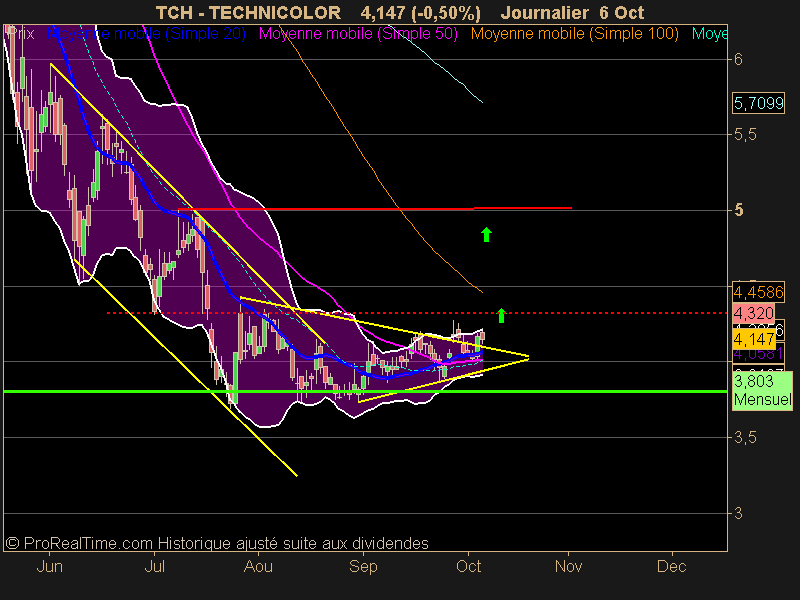This screenshot has height=600, width=800.
Task: Click the 'Dec' month axis label
Action: coord(671,566)
